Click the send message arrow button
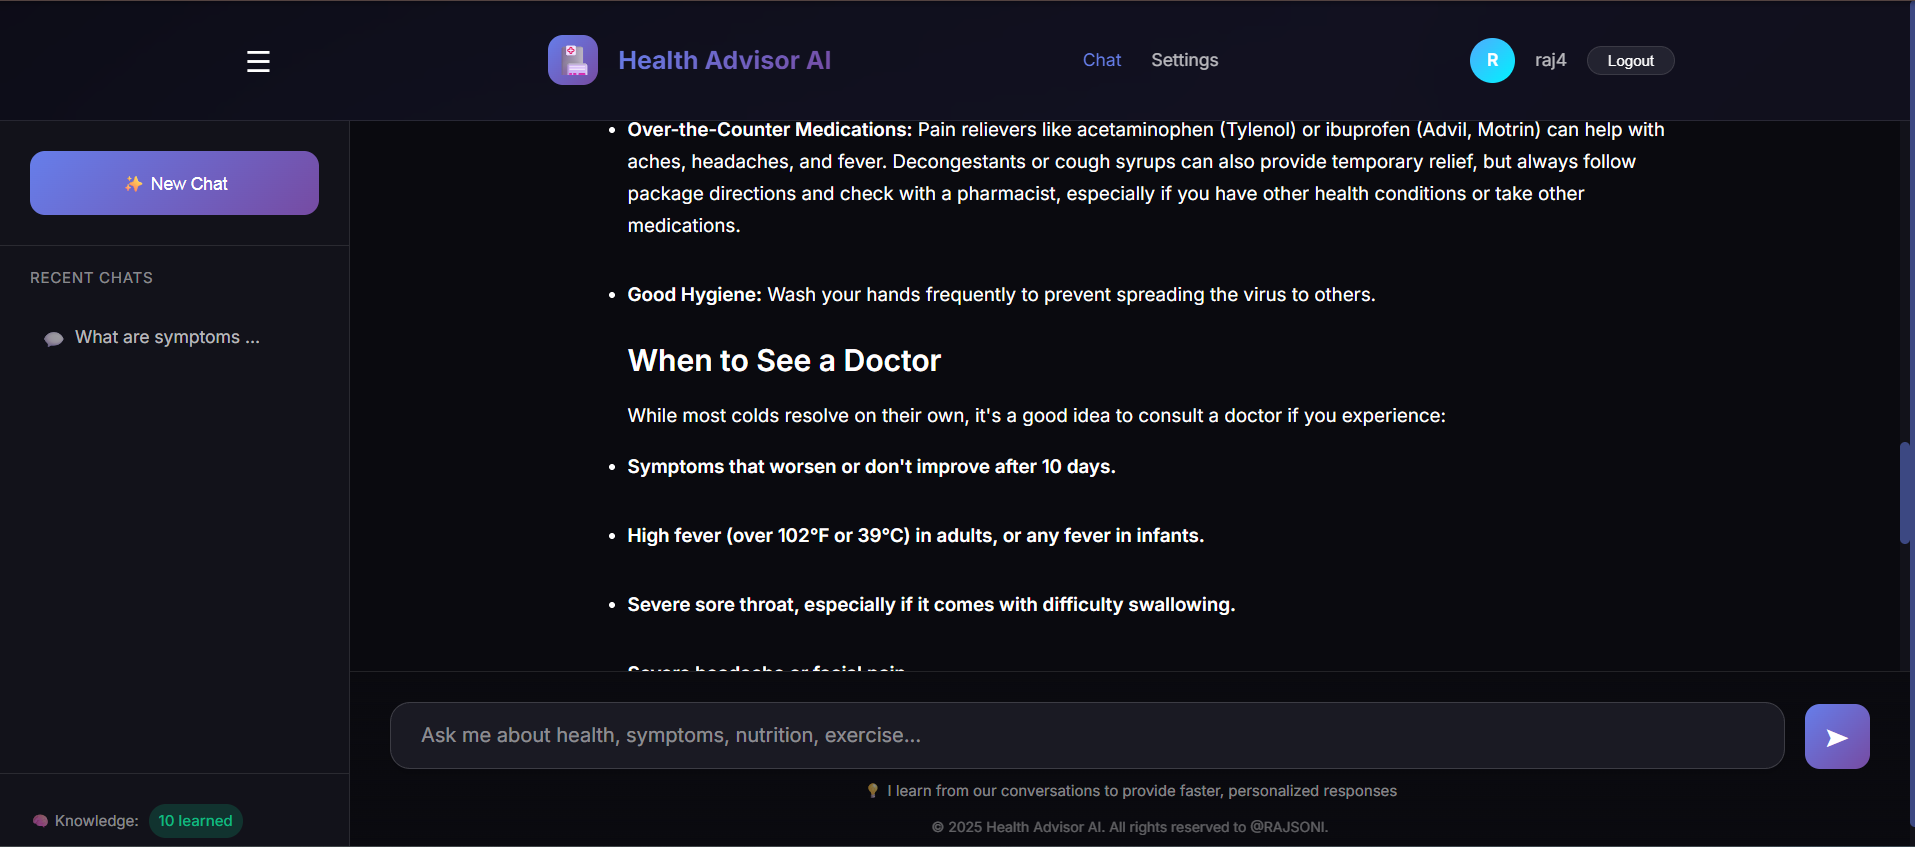Image resolution: width=1915 pixels, height=847 pixels. coord(1836,737)
